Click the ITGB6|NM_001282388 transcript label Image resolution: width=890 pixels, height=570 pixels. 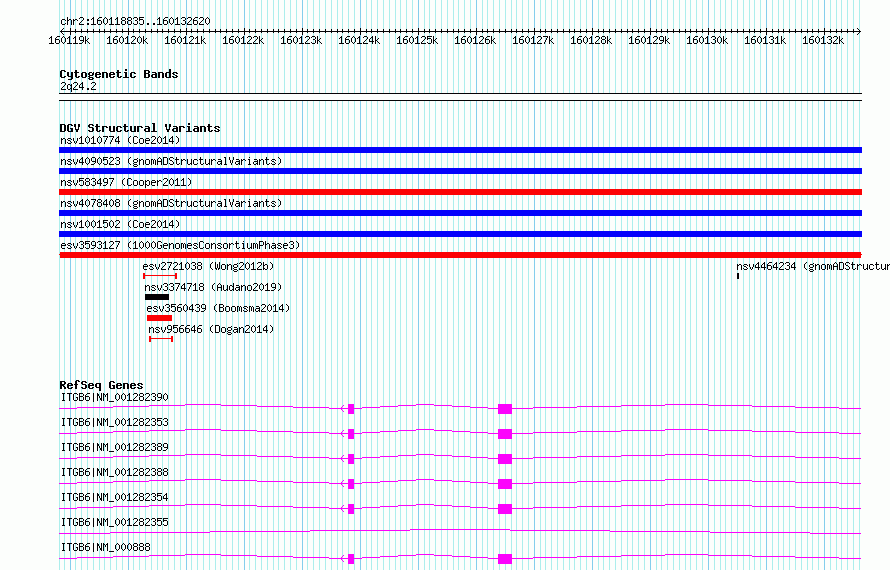[114, 472]
